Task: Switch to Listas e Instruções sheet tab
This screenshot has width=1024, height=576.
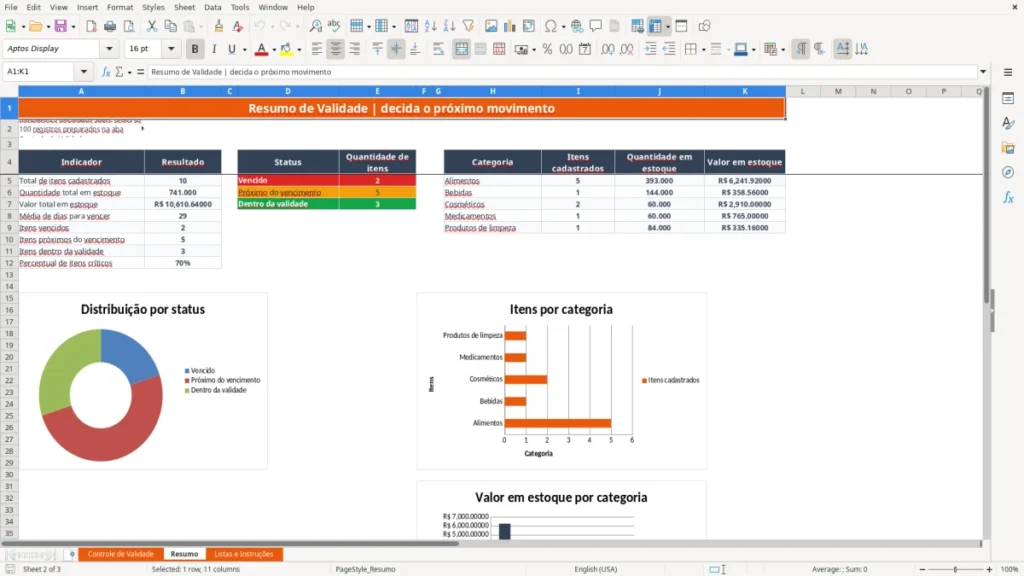Action: point(244,554)
